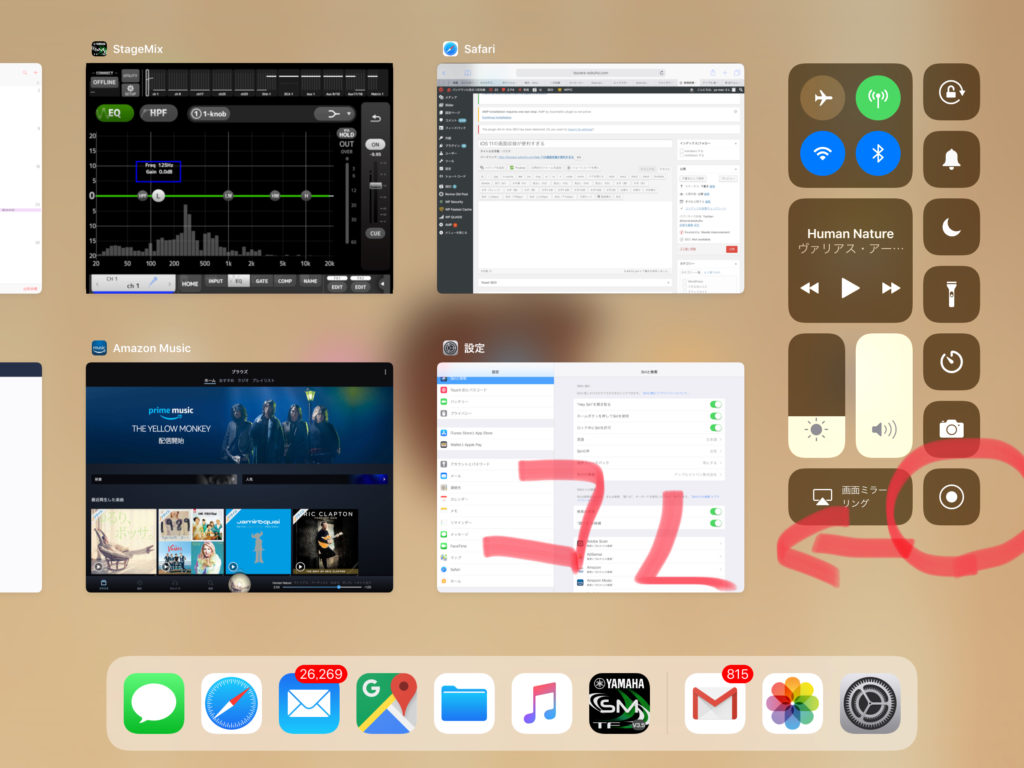This screenshot has height=768, width=1024.
Task: Toggle rotation lock
Action: (x=951, y=93)
